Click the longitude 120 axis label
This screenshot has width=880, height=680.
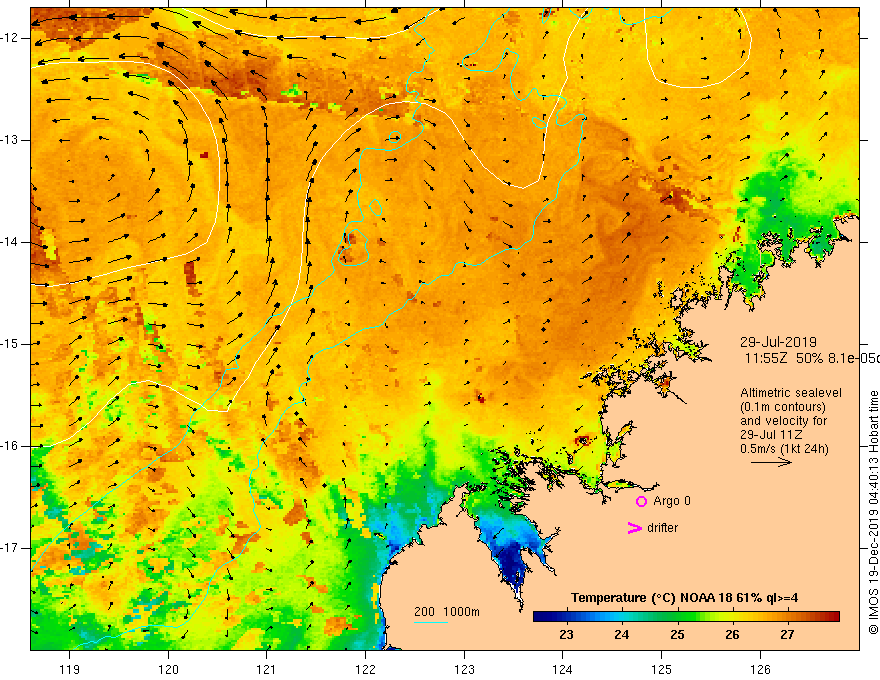[168, 669]
